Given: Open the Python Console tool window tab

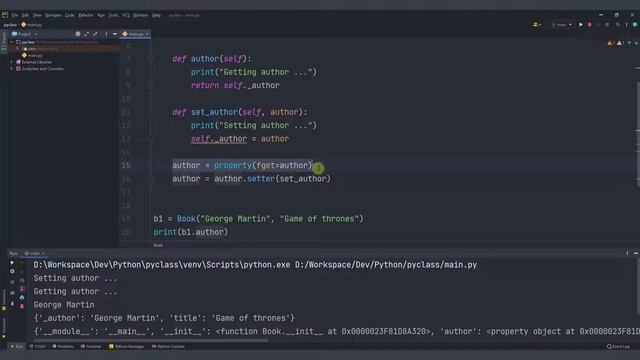Looking at the screenshot, I should [168, 347].
